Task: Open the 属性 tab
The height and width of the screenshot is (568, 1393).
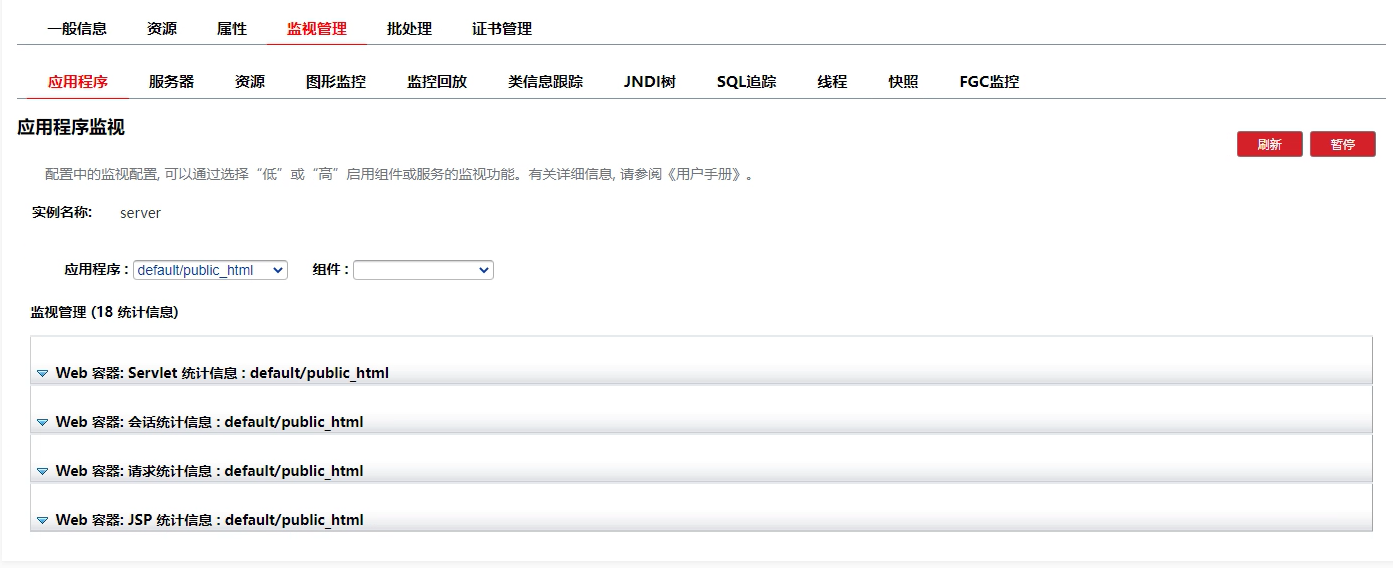Action: coord(232,29)
